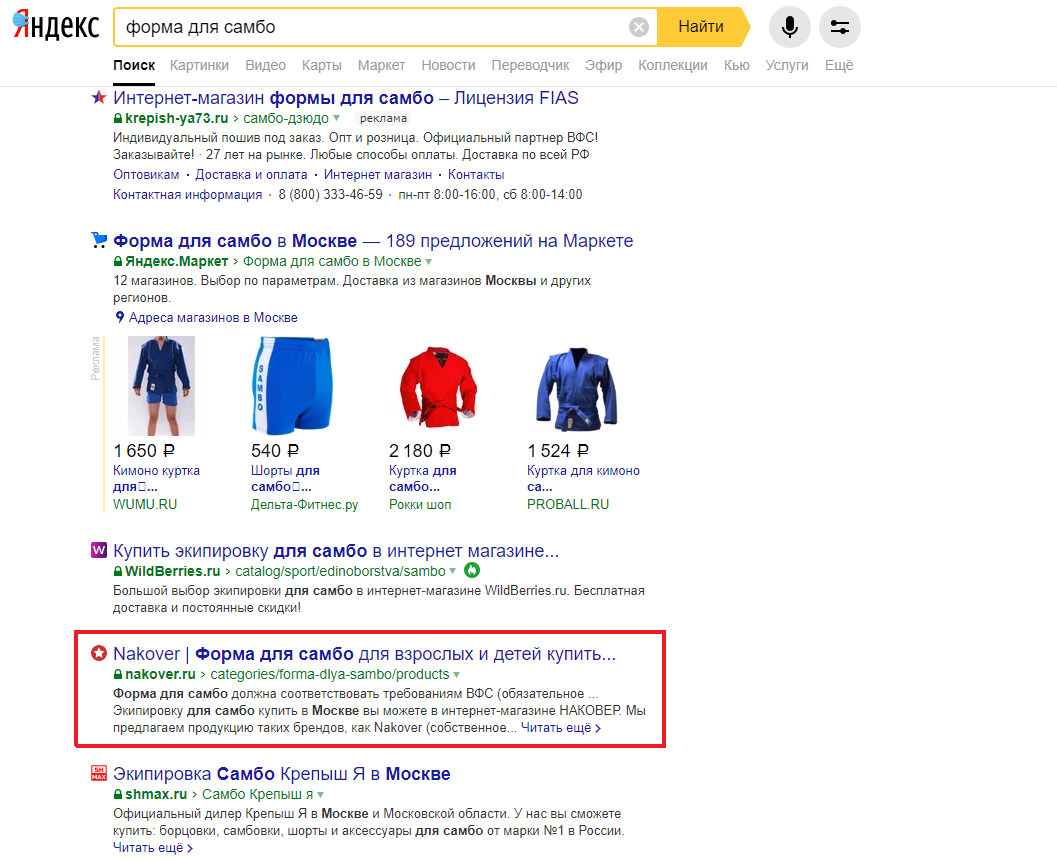Image resolution: width=1057 pixels, height=862 pixels.
Task: Click the Market shopping cart favicon
Action: click(x=99, y=241)
